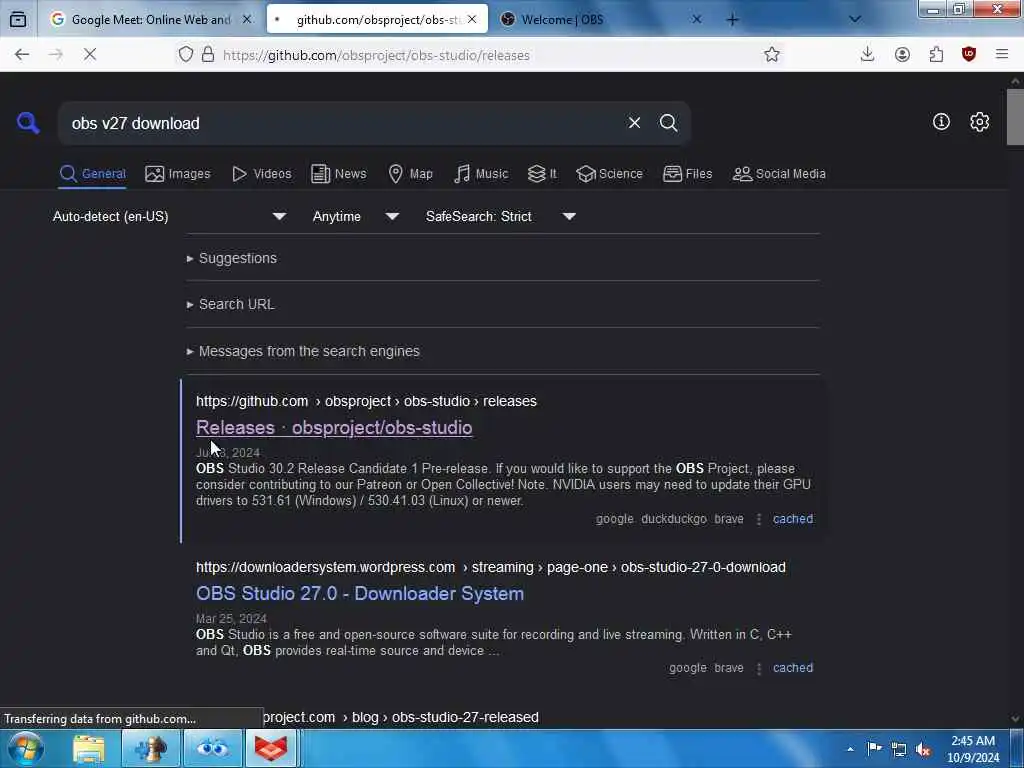Open Firefox View tabs overview icon
The height and width of the screenshot is (768, 1024).
tap(18, 20)
